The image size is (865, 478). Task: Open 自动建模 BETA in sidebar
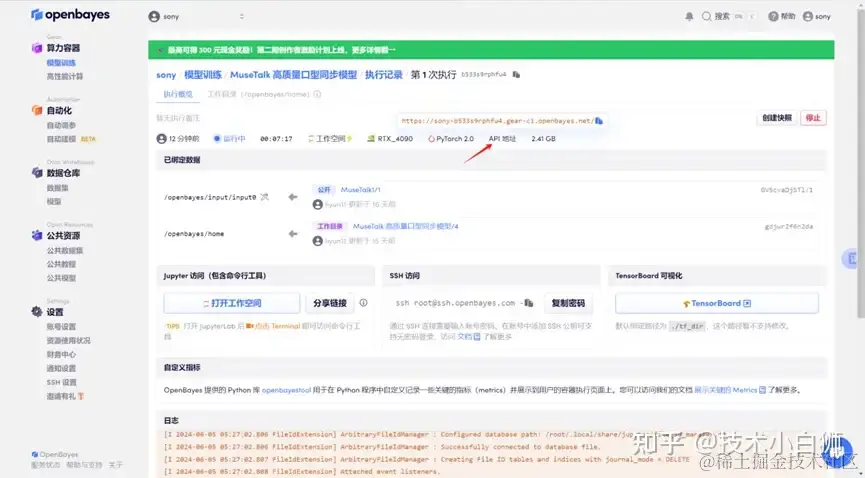71,139
